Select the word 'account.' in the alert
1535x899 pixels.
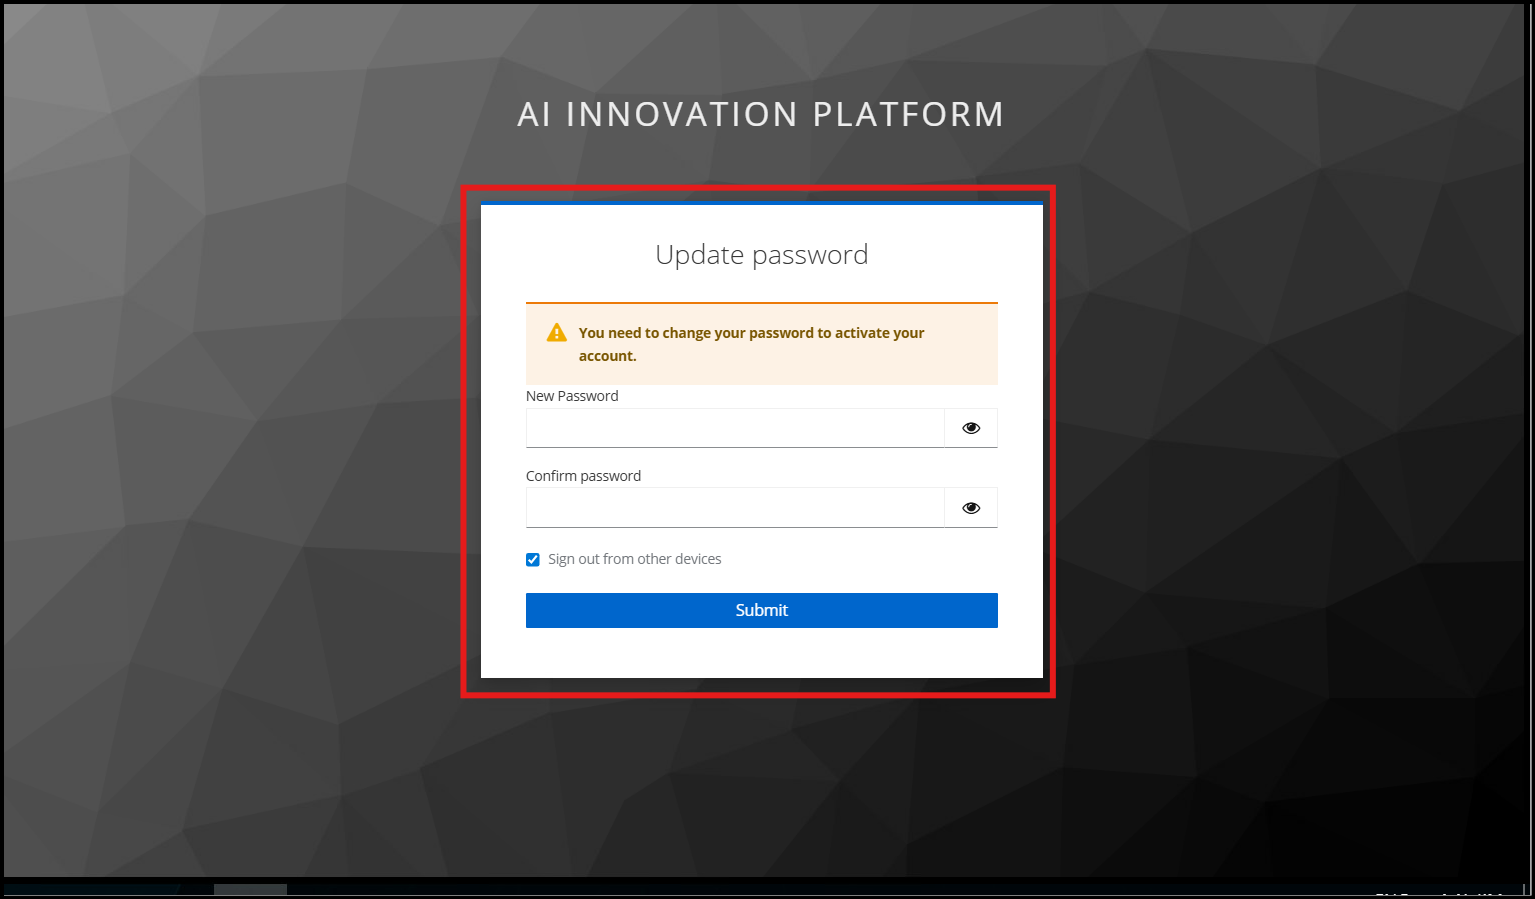click(608, 356)
